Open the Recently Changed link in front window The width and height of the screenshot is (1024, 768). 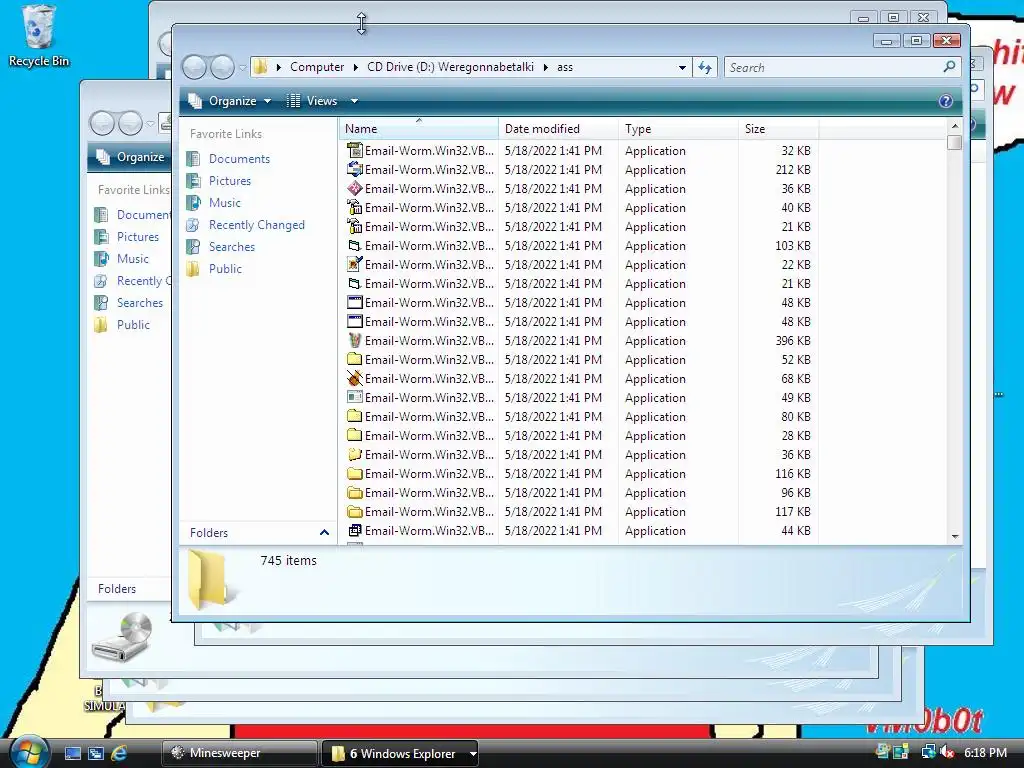tap(257, 225)
